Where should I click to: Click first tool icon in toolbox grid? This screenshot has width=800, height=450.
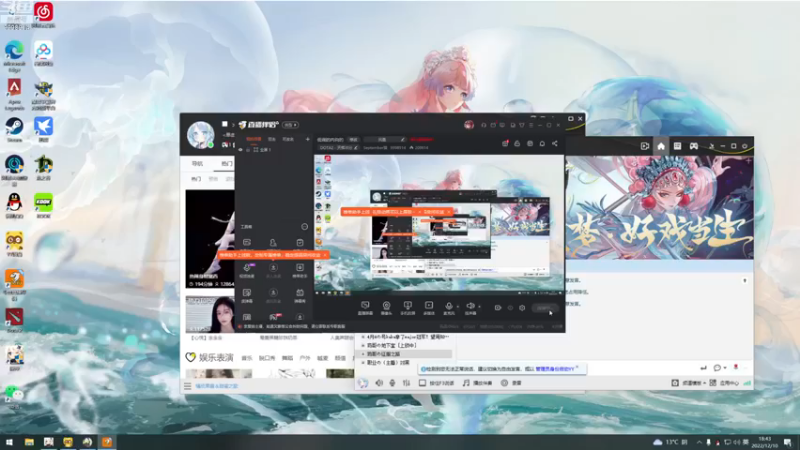pos(247,242)
